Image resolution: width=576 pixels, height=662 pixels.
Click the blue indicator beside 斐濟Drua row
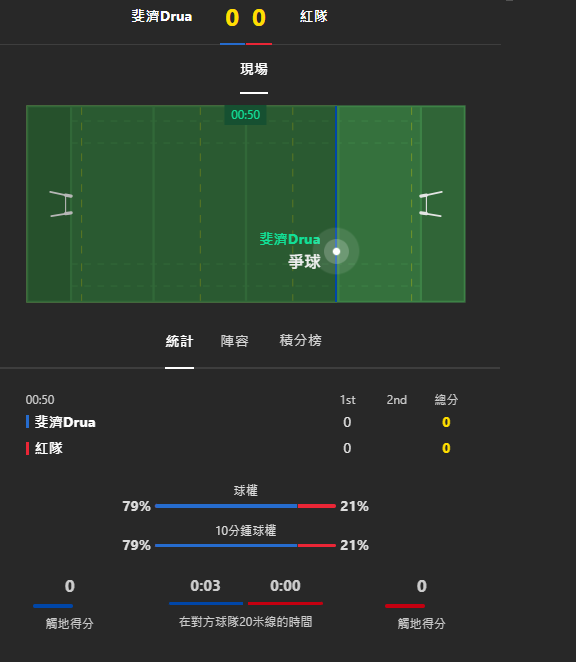click(x=27, y=422)
